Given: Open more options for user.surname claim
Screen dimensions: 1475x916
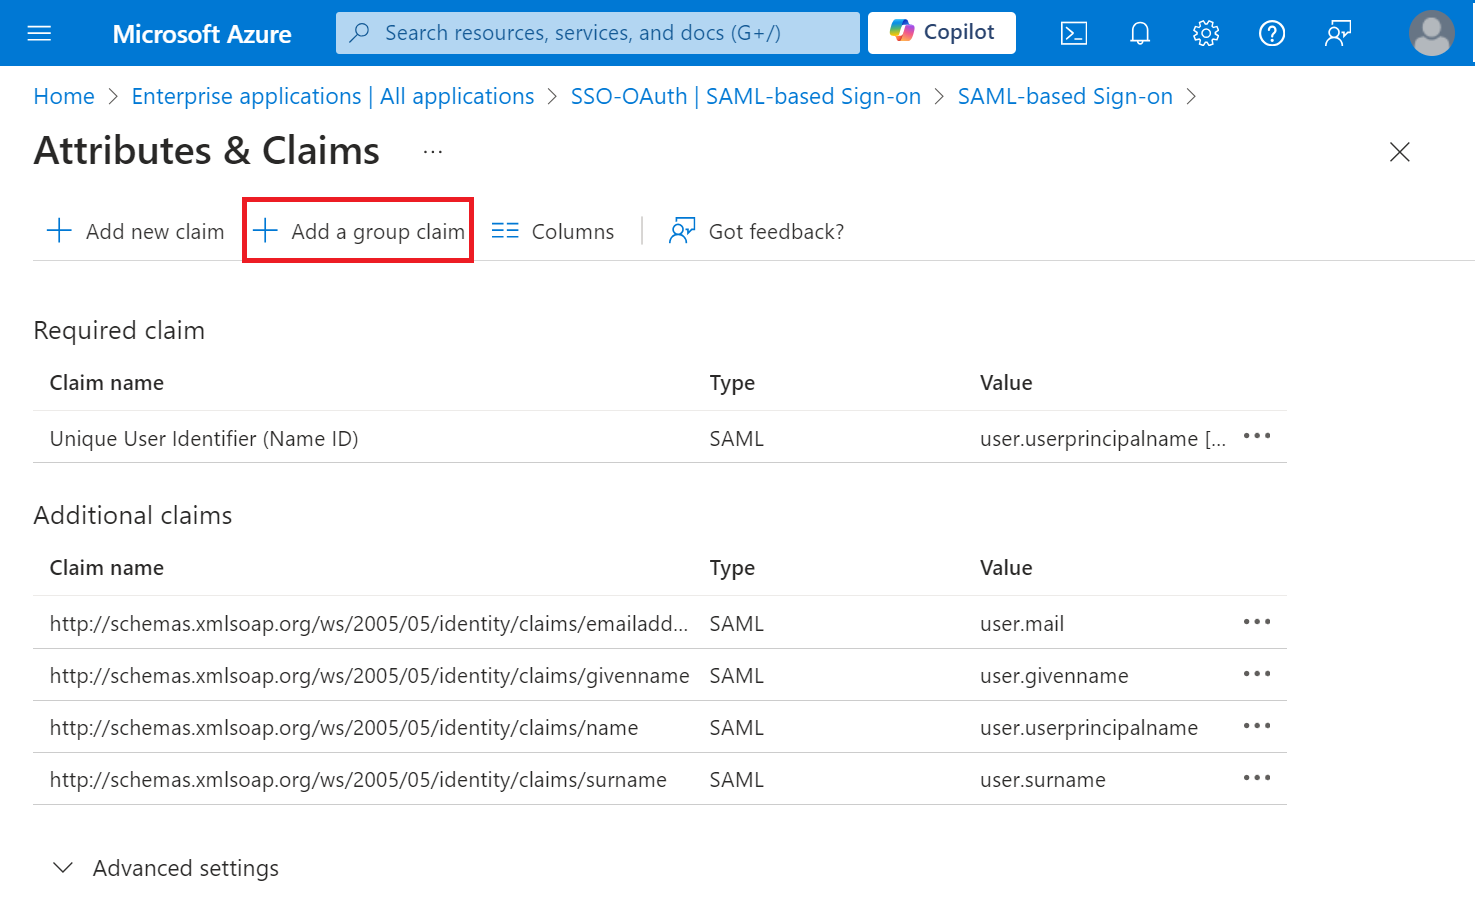Looking at the screenshot, I should pyautogui.click(x=1256, y=778).
